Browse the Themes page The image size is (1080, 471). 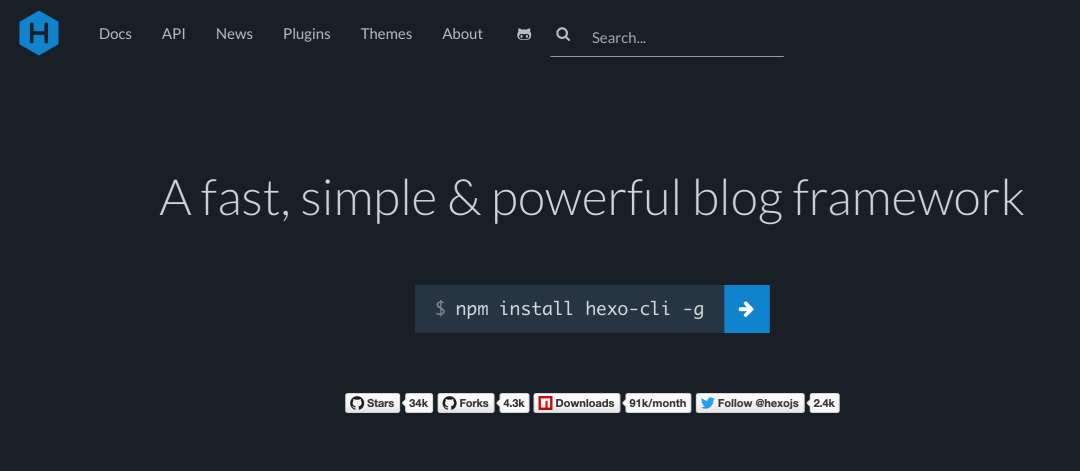[x=386, y=34]
